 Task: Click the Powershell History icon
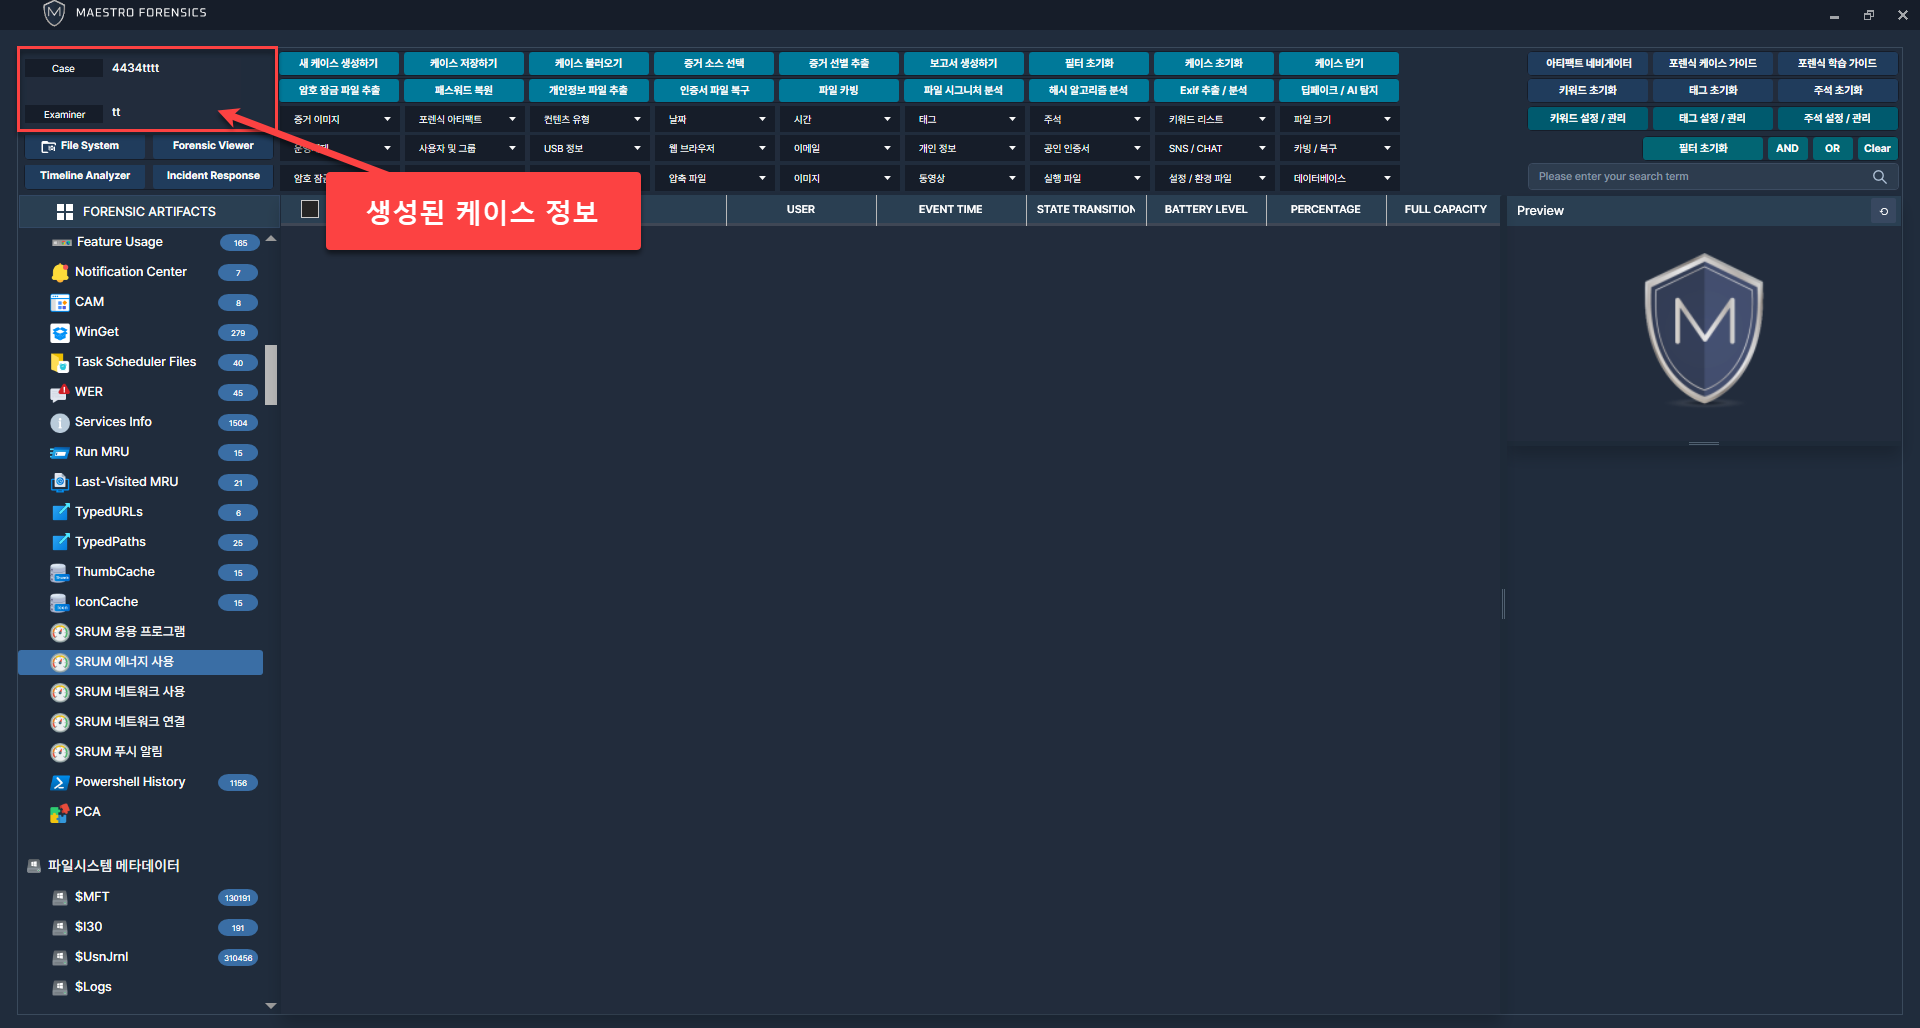click(x=60, y=782)
